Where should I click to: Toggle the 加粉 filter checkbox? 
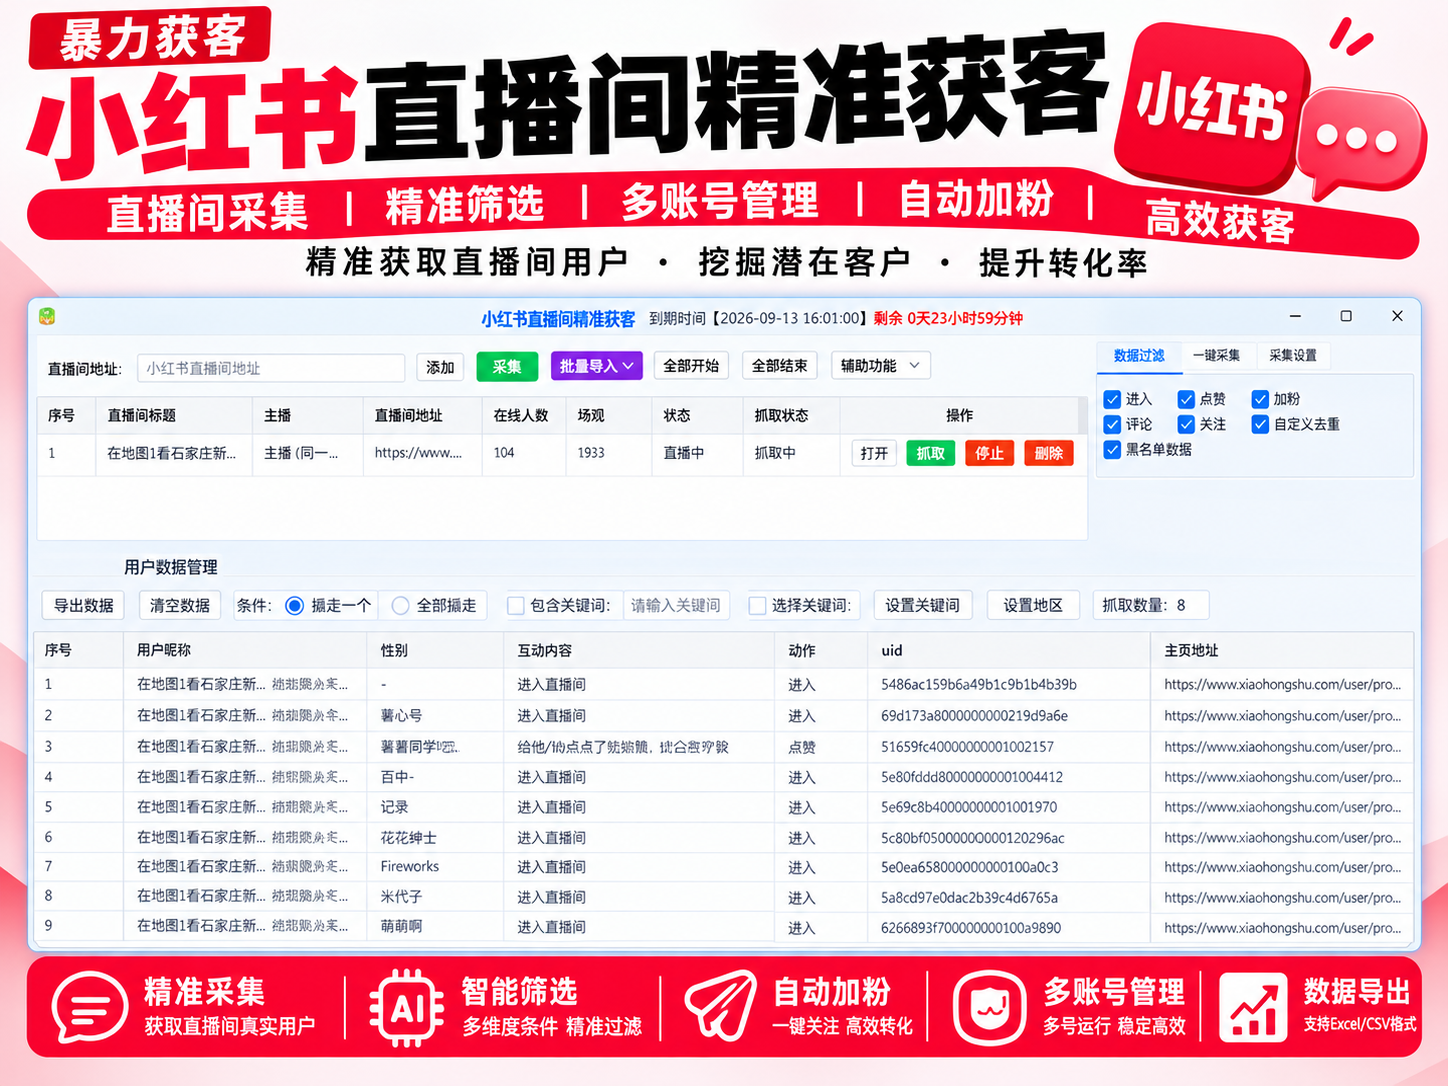[x=1260, y=399]
